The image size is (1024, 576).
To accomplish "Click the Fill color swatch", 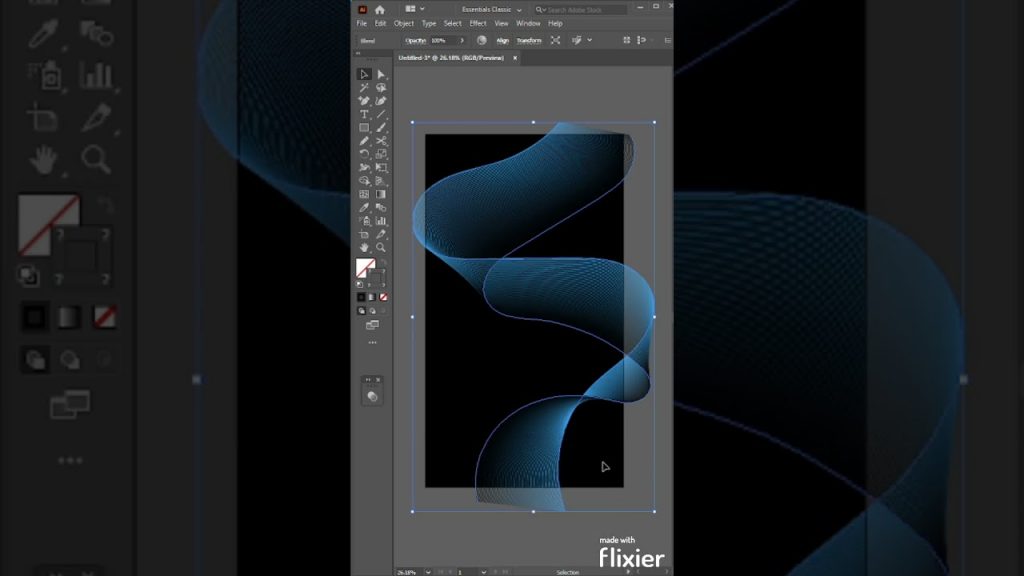I will (365, 268).
